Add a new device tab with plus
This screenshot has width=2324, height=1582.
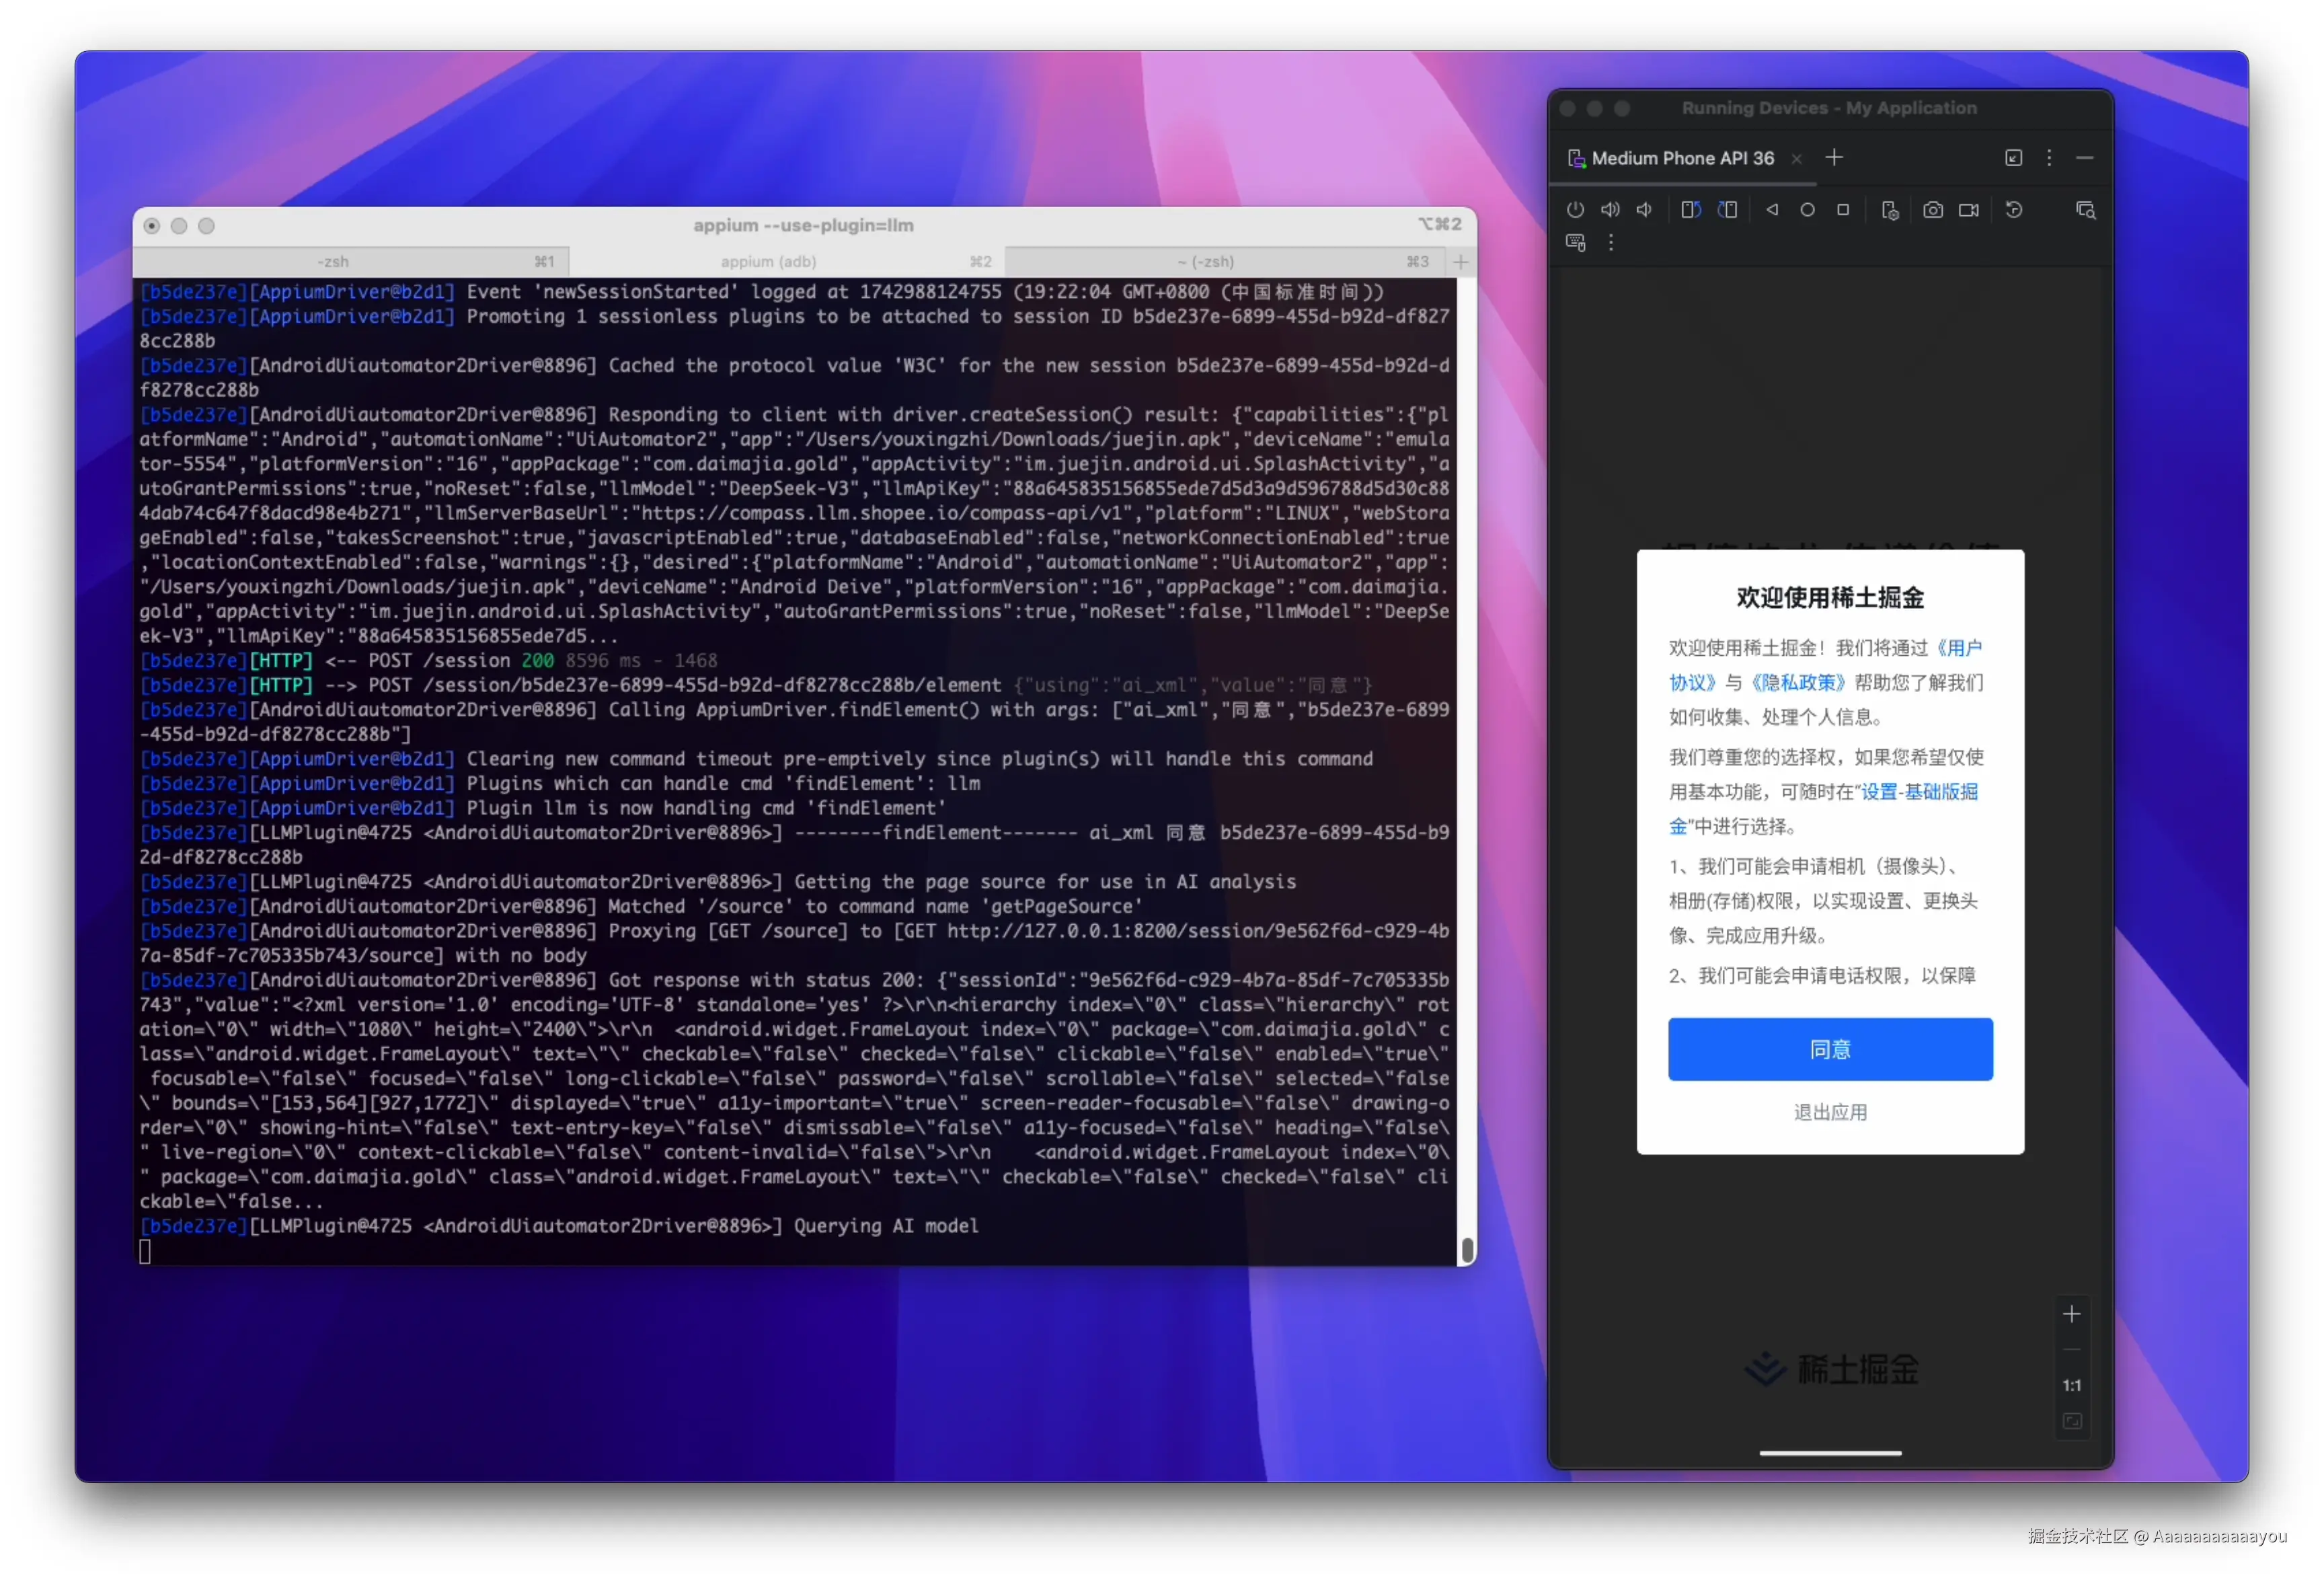click(x=1834, y=158)
